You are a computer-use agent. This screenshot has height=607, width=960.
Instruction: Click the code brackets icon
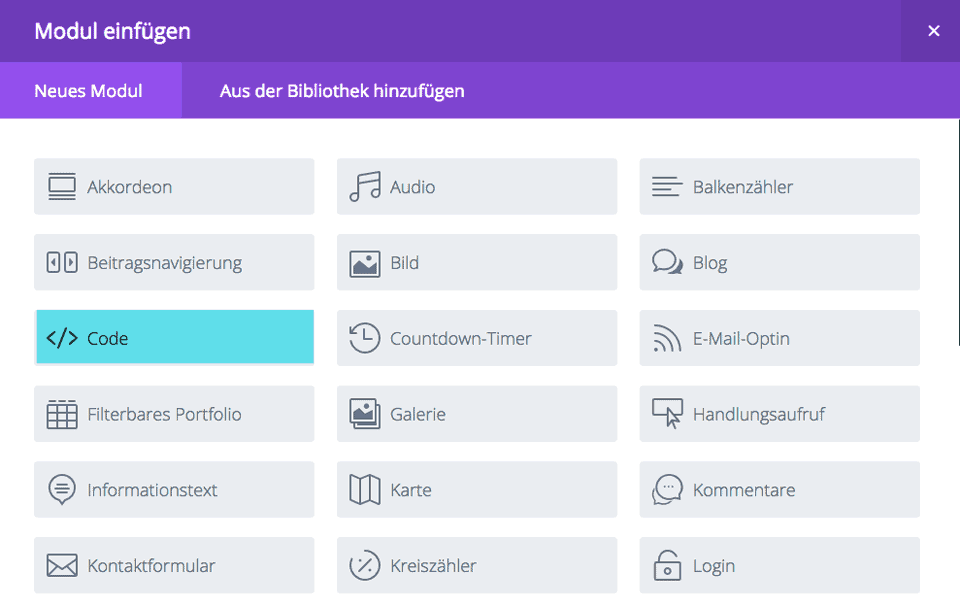62,338
